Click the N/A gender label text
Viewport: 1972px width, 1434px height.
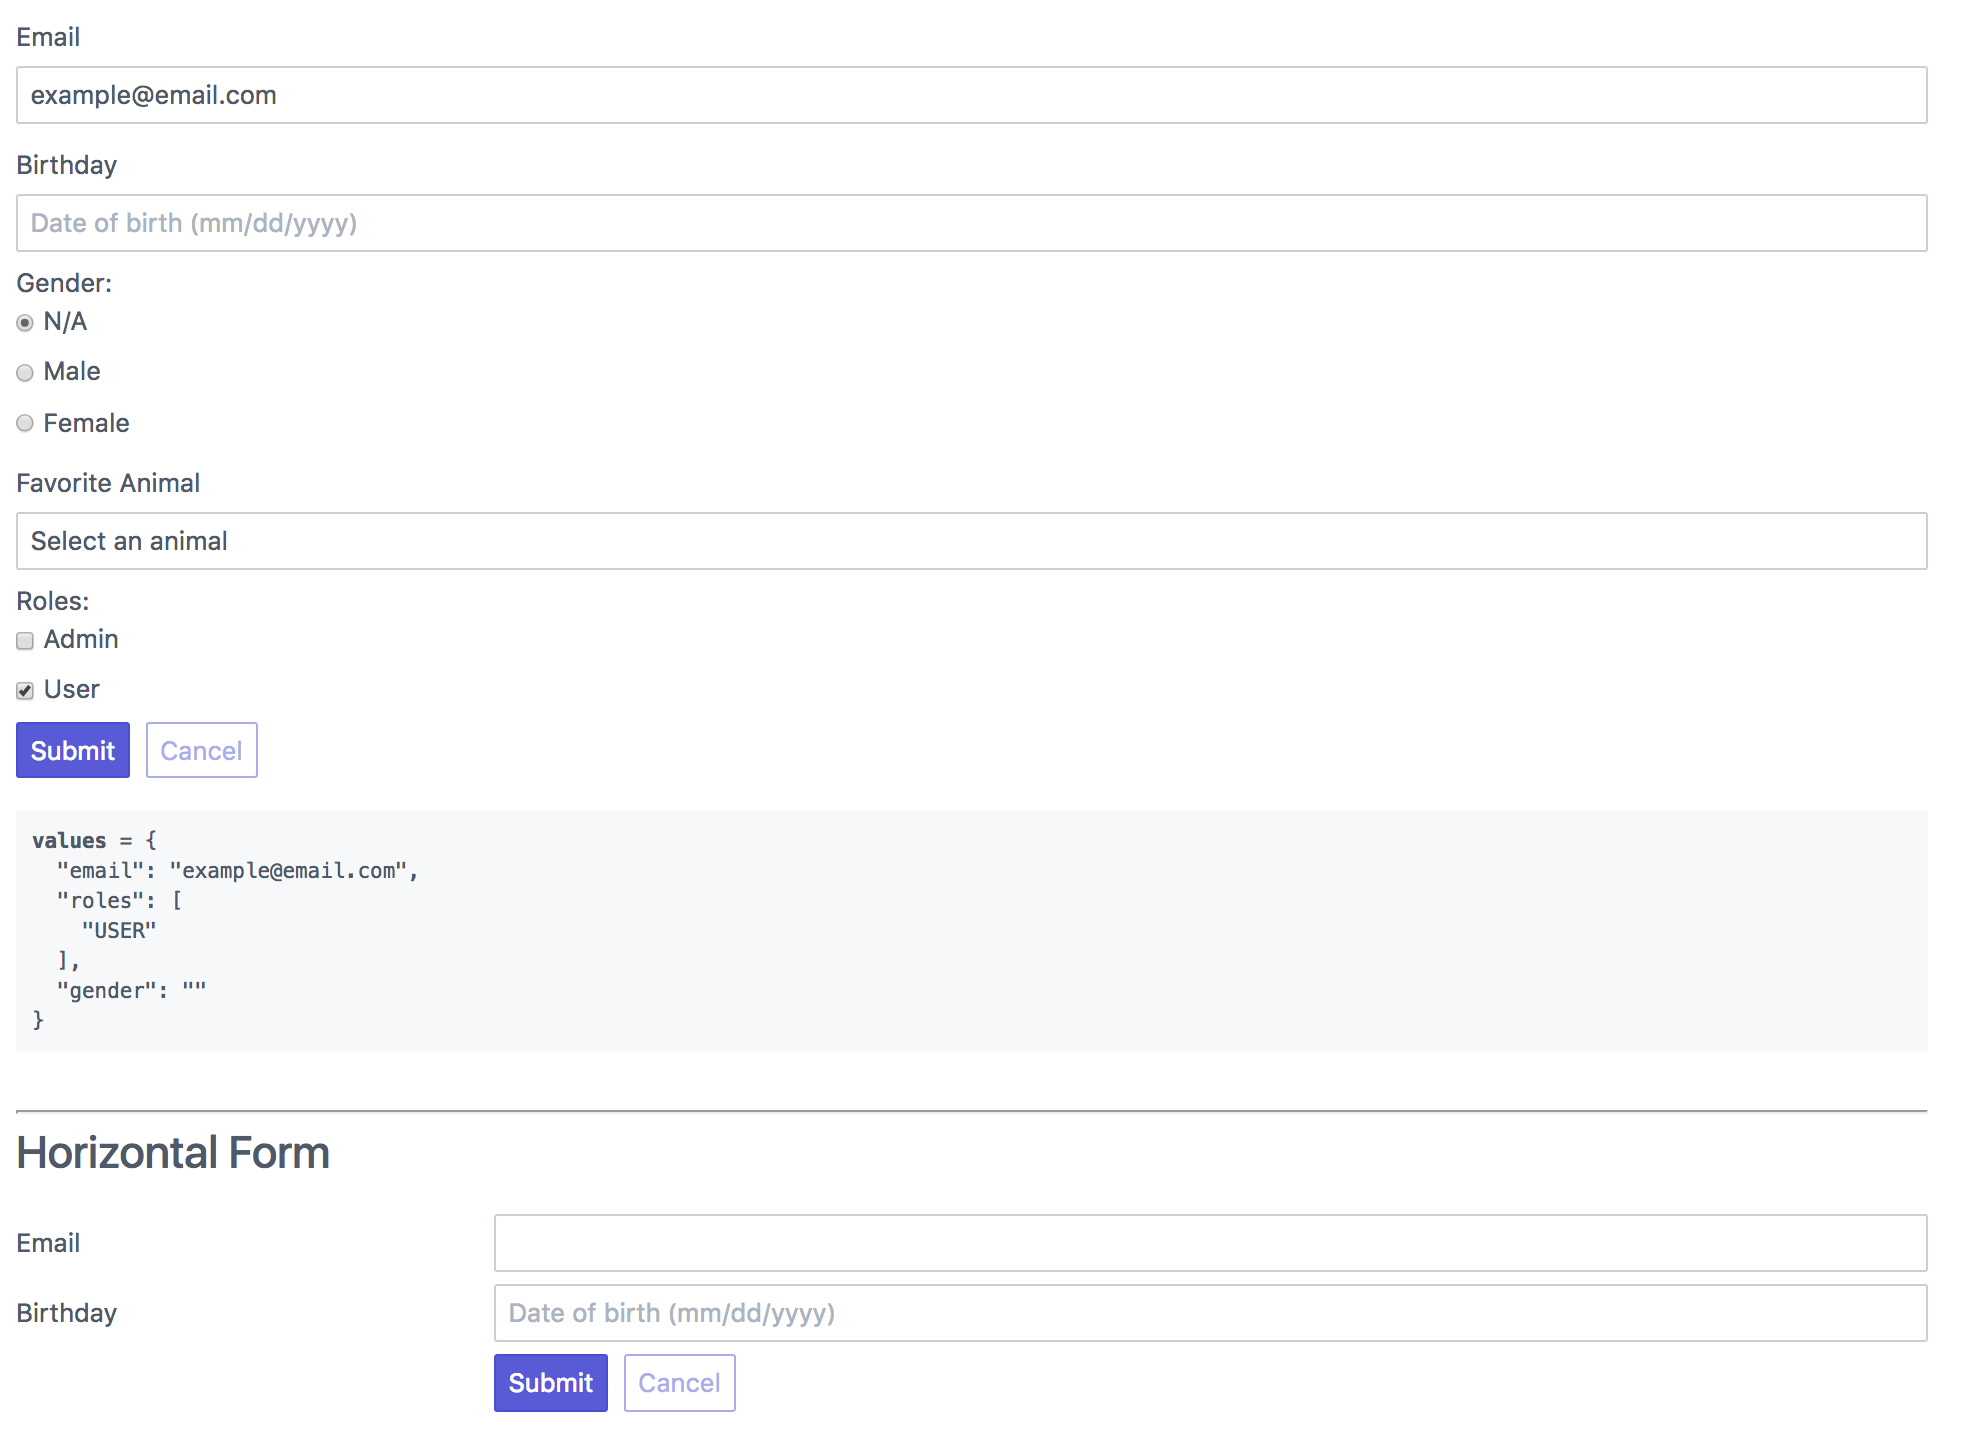coord(65,322)
